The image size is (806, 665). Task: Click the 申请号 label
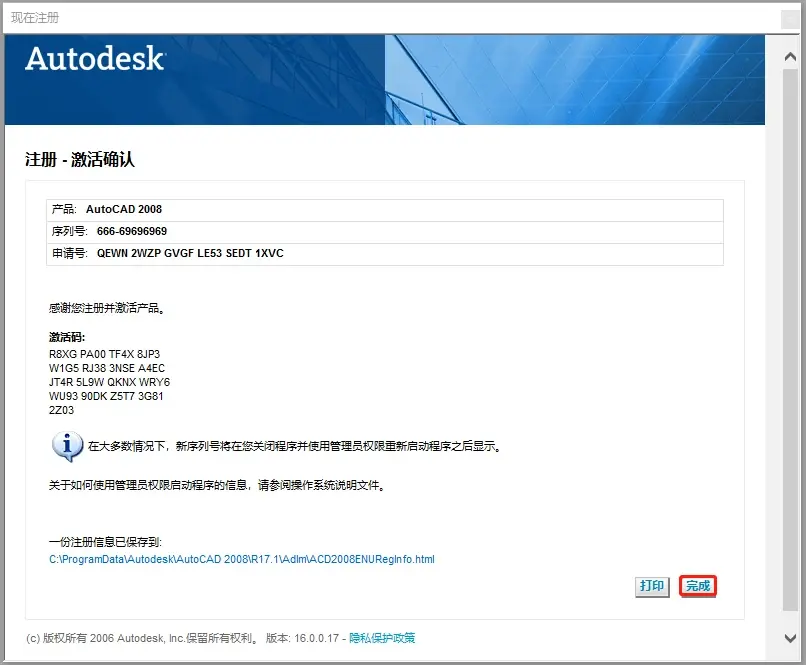click(x=69, y=253)
